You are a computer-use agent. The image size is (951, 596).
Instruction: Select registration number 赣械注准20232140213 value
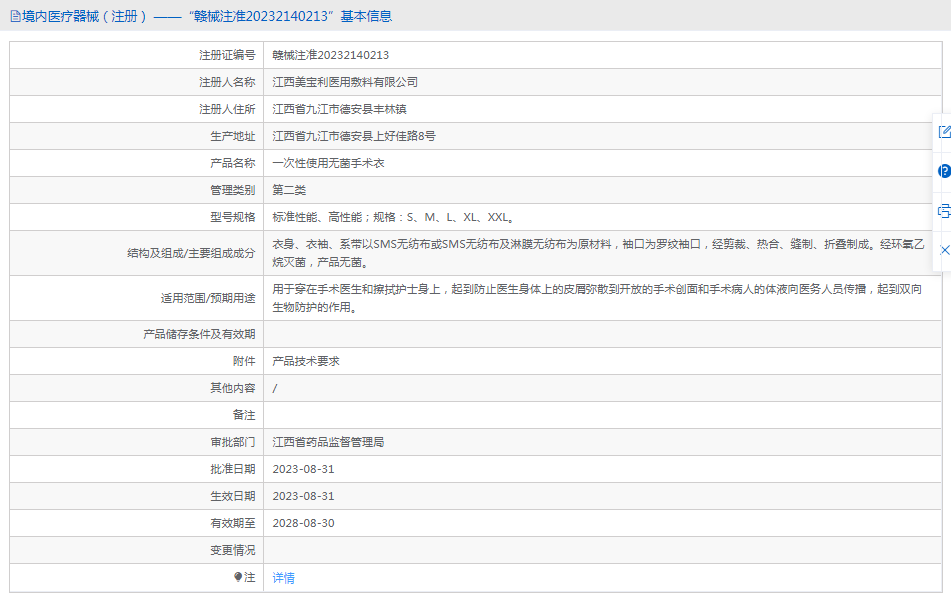tap(331, 55)
